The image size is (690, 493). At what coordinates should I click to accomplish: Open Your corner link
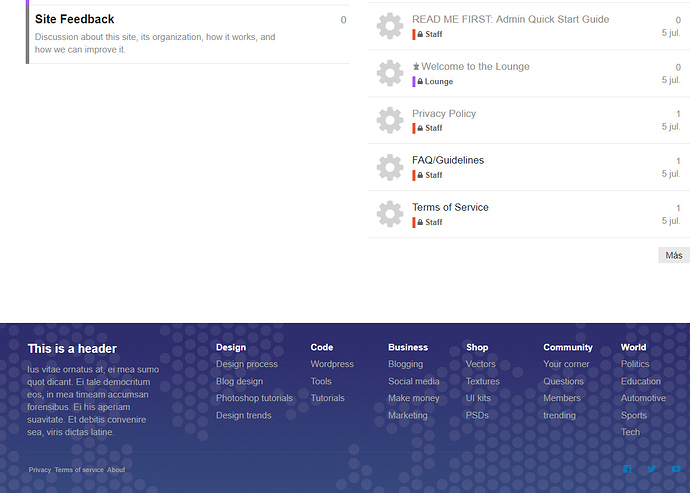566,364
